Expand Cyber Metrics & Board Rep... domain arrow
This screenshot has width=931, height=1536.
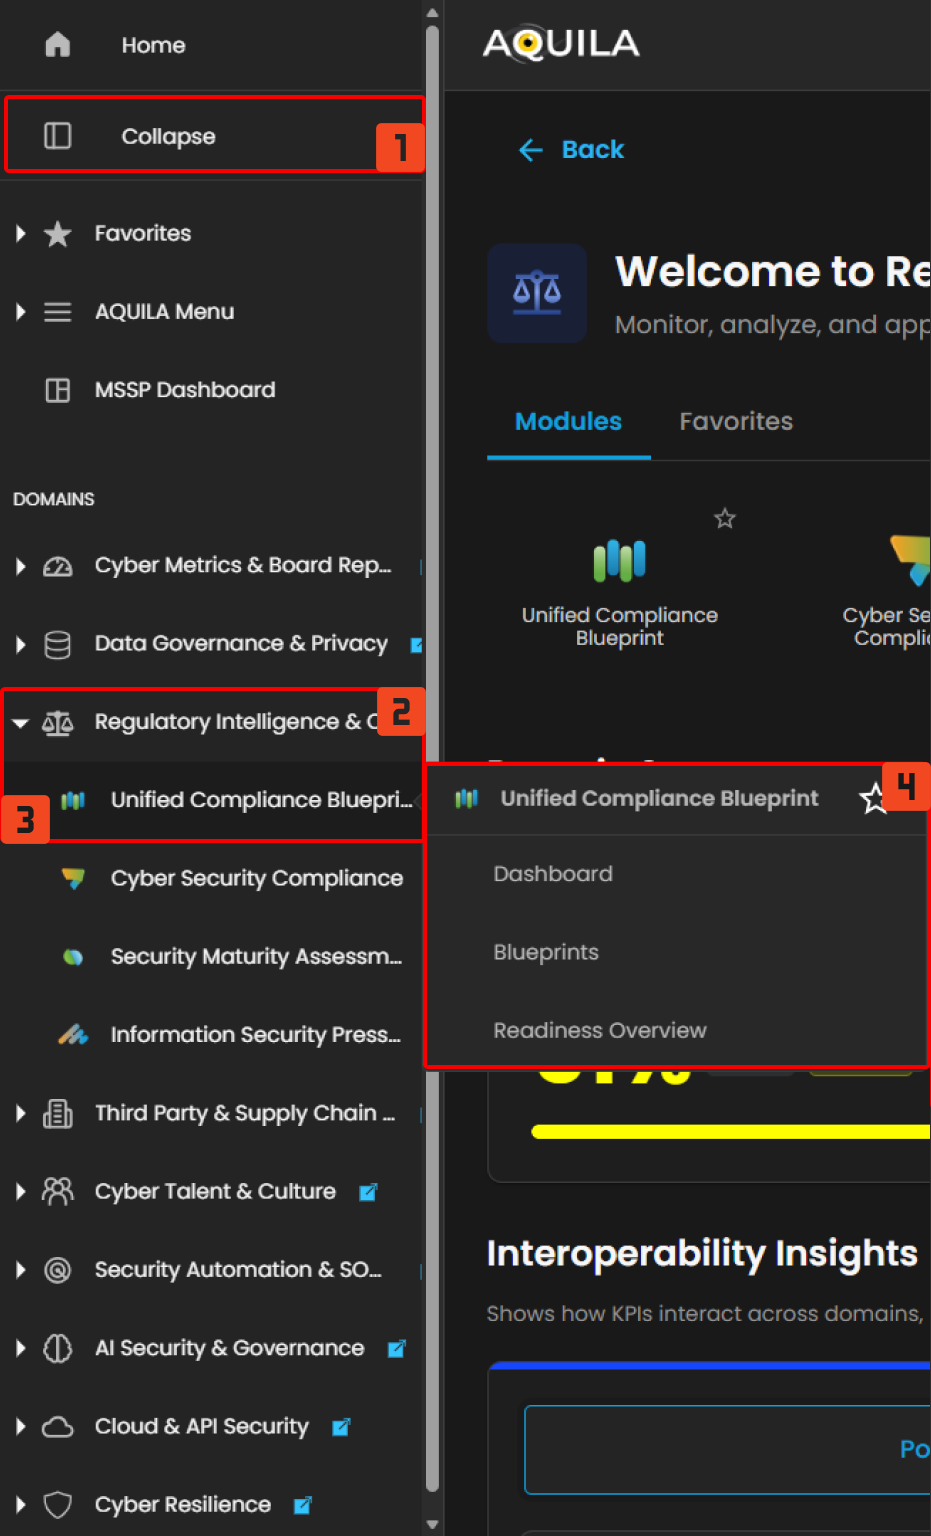tap(20, 566)
